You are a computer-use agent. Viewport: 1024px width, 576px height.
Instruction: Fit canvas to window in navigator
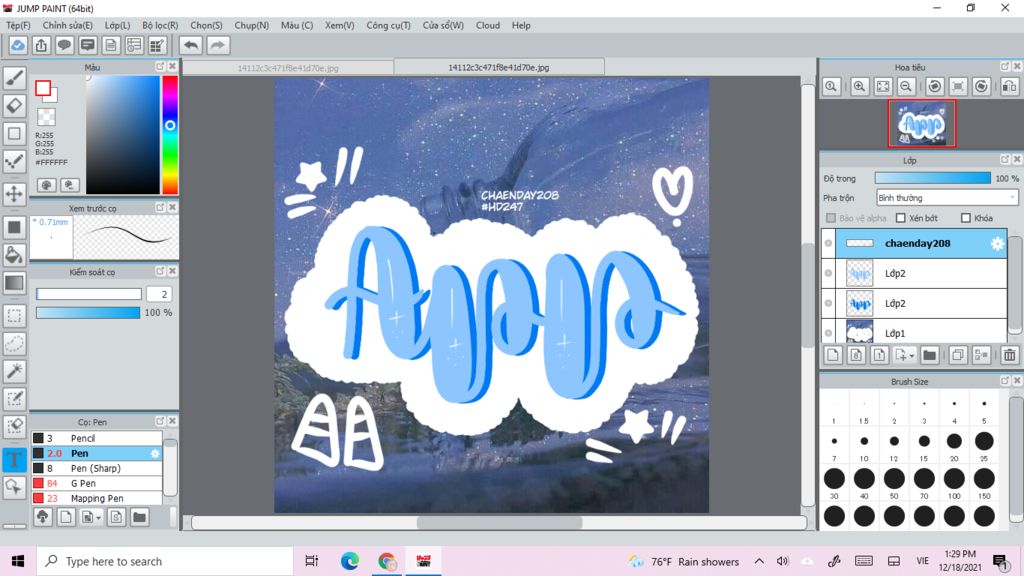point(883,86)
